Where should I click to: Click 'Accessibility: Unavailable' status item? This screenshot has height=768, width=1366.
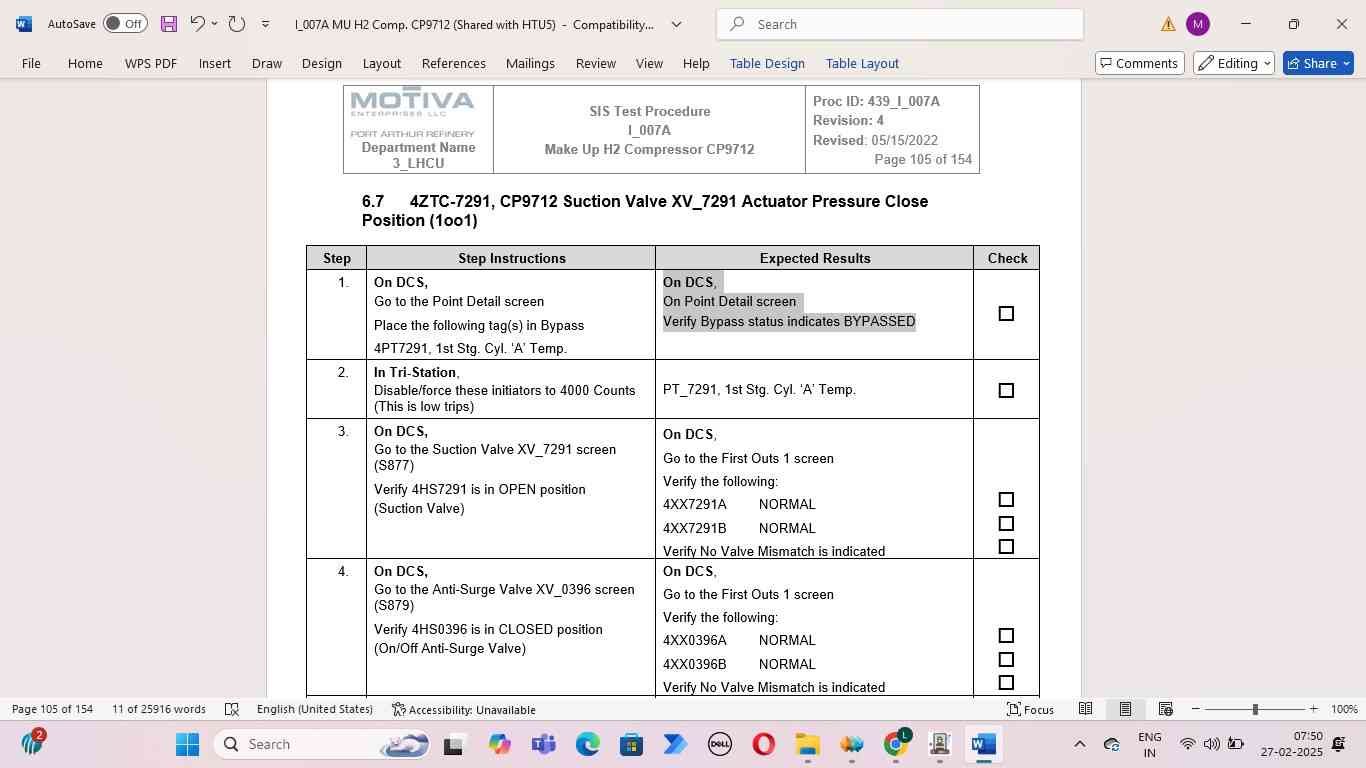pyautogui.click(x=464, y=709)
